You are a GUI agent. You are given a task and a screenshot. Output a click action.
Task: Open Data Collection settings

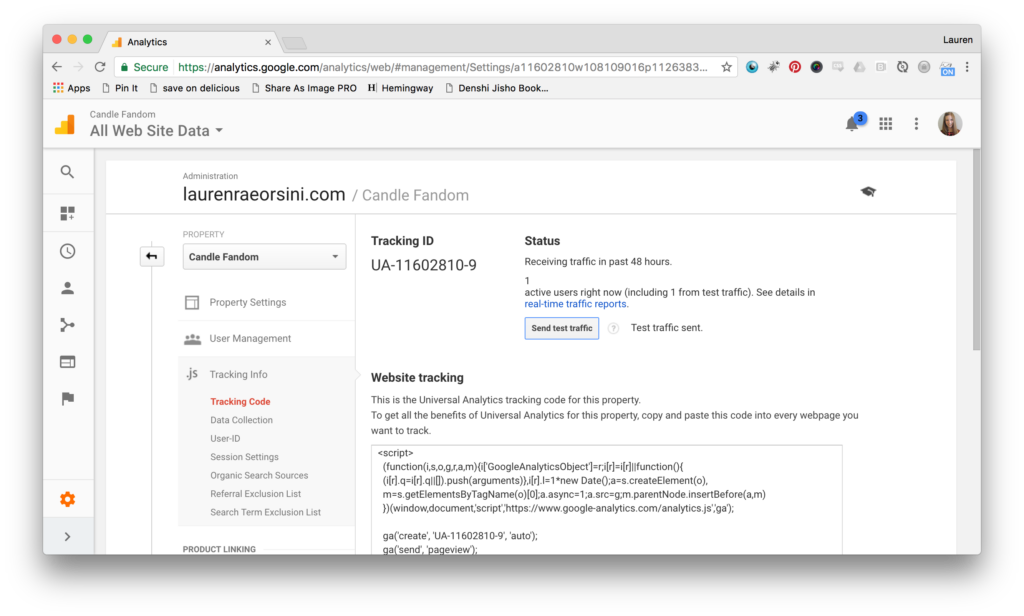click(x=242, y=420)
